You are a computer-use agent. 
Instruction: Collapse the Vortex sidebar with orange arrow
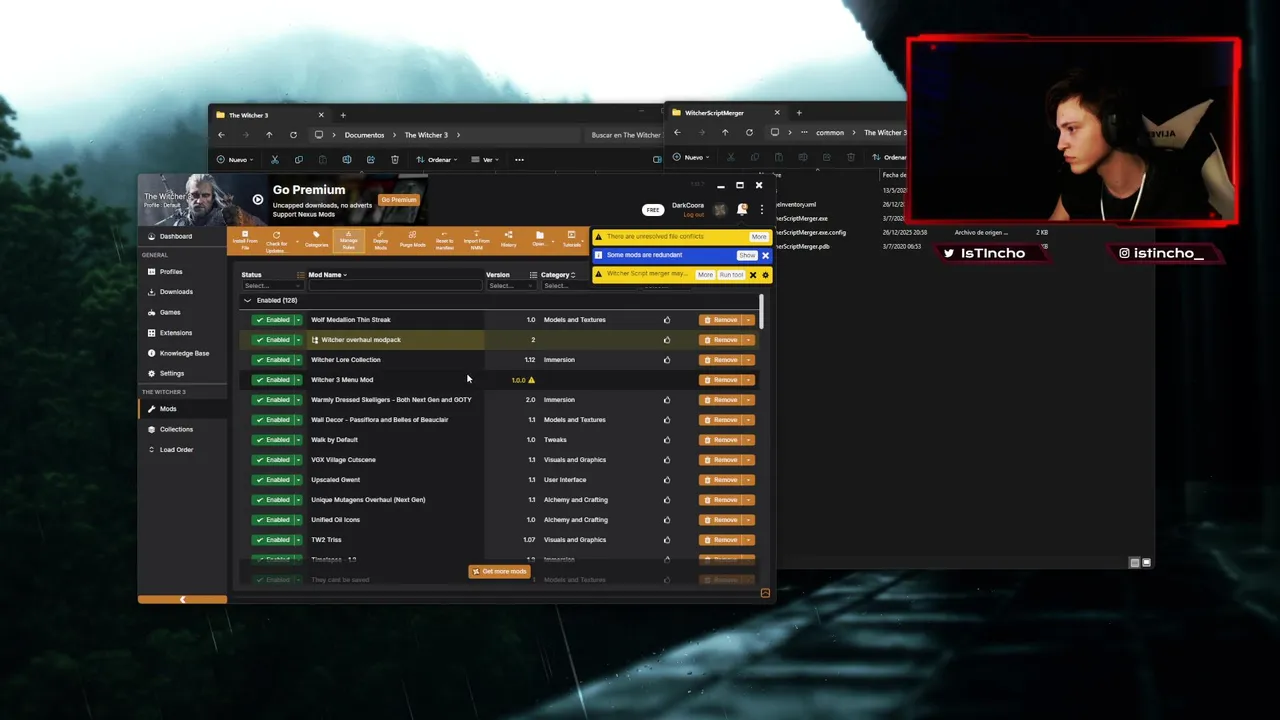tap(182, 600)
